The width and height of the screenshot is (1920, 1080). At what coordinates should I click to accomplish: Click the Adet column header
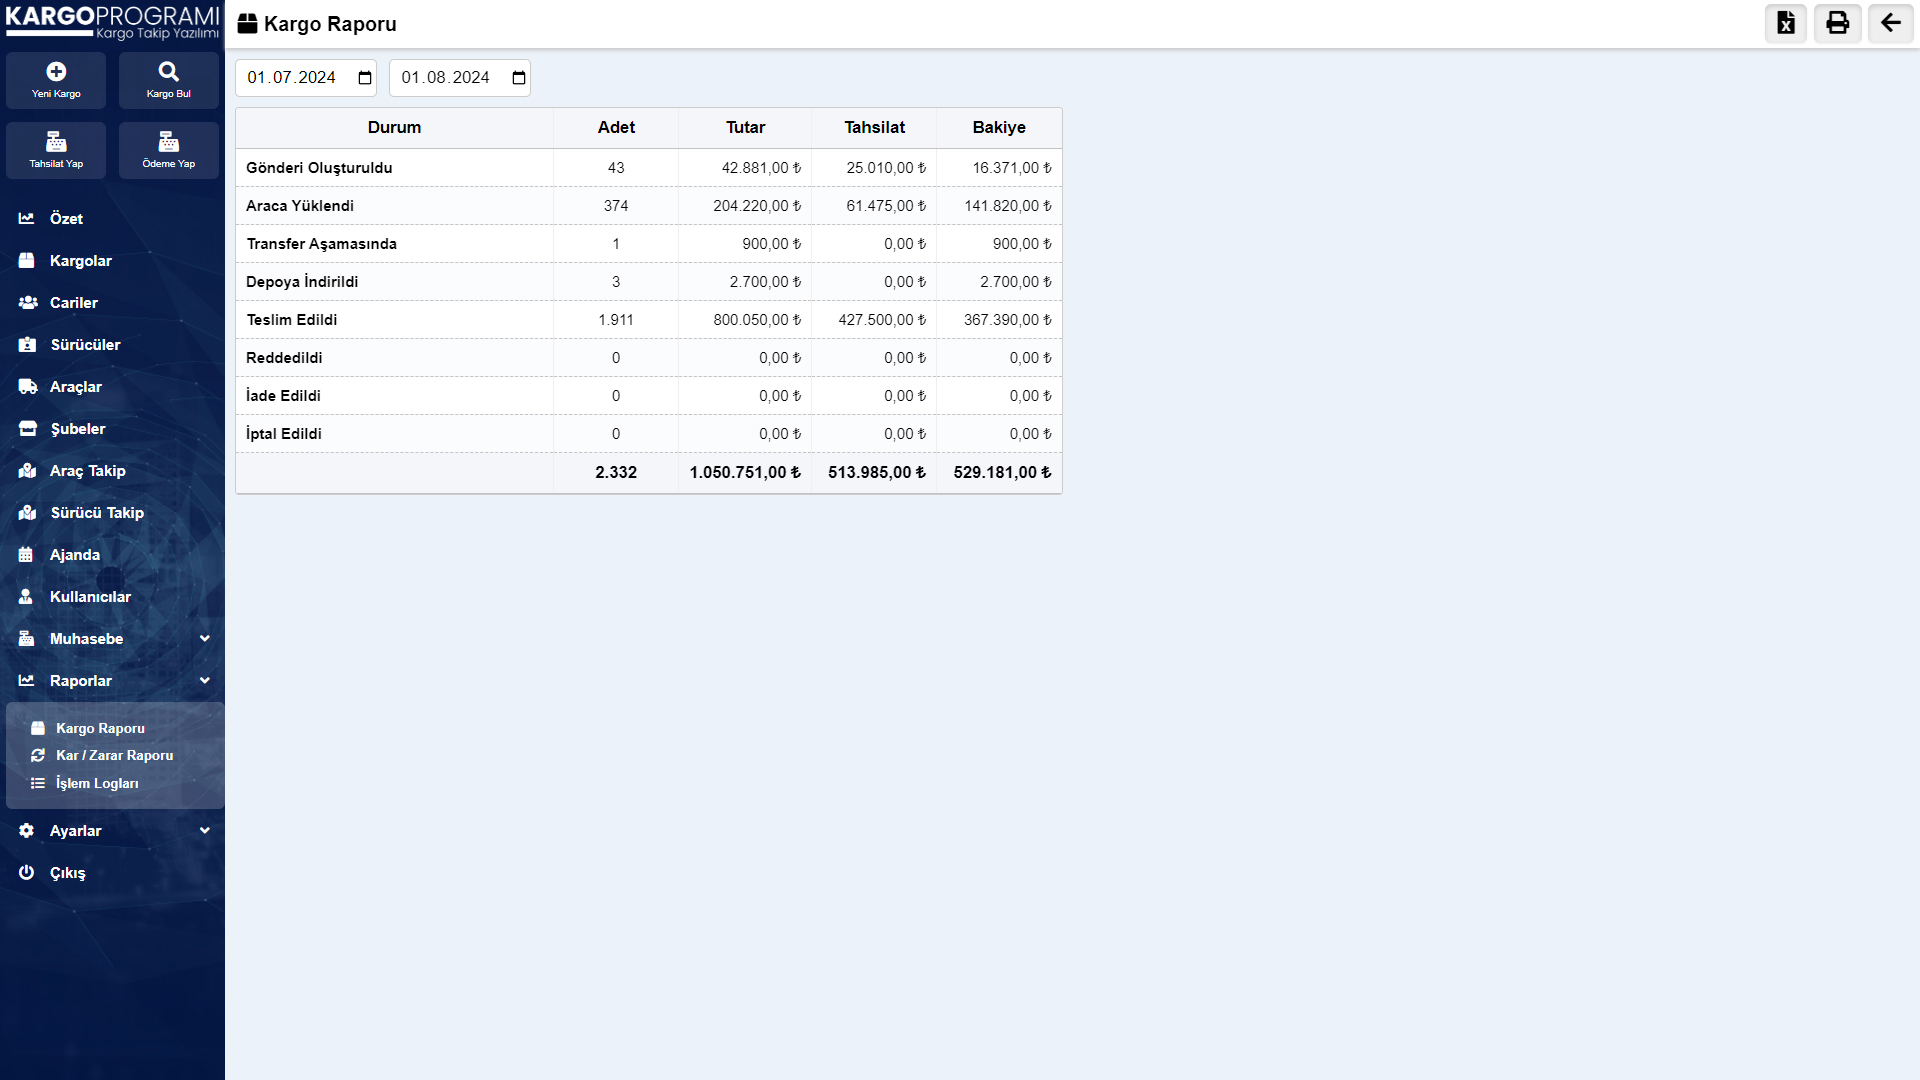tap(616, 127)
